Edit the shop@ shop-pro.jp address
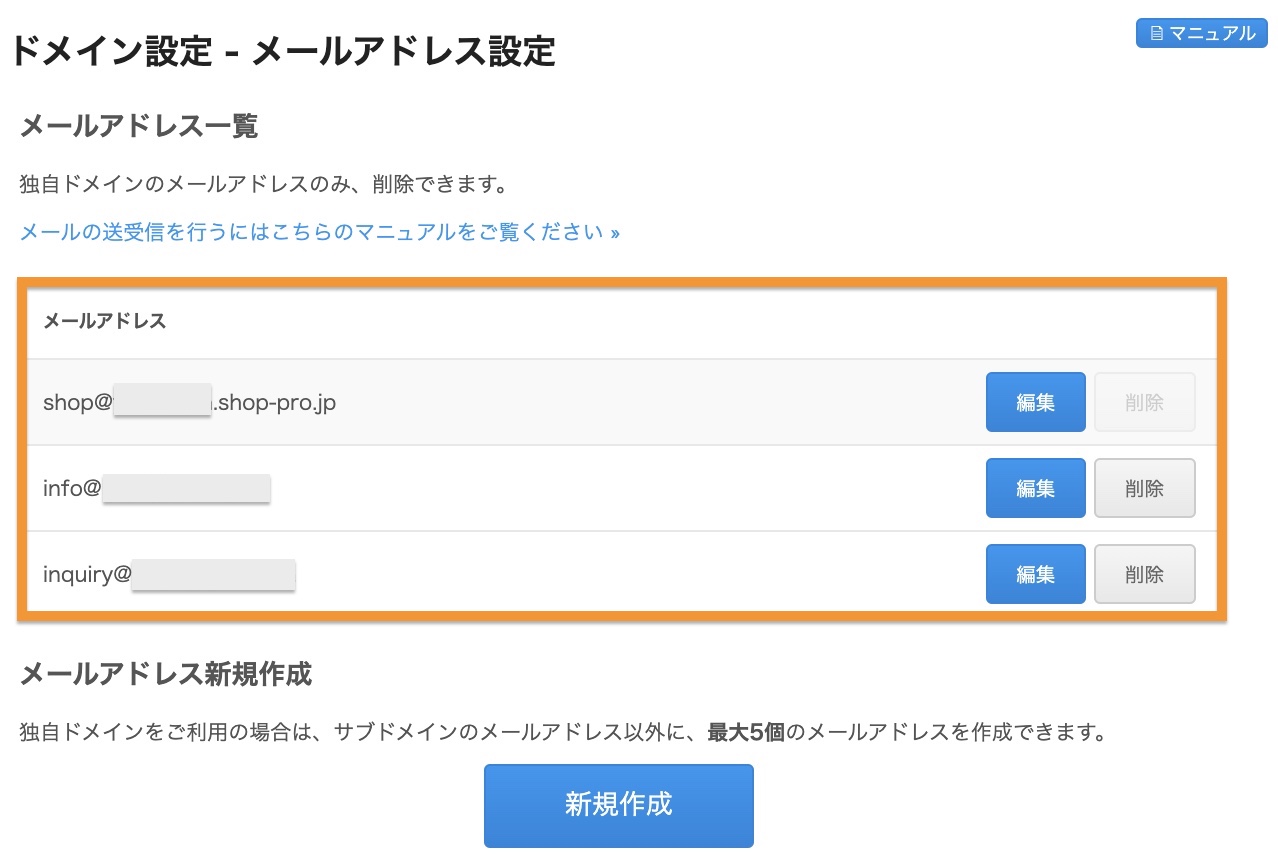Viewport: 1278px width, 860px height. coord(1035,402)
